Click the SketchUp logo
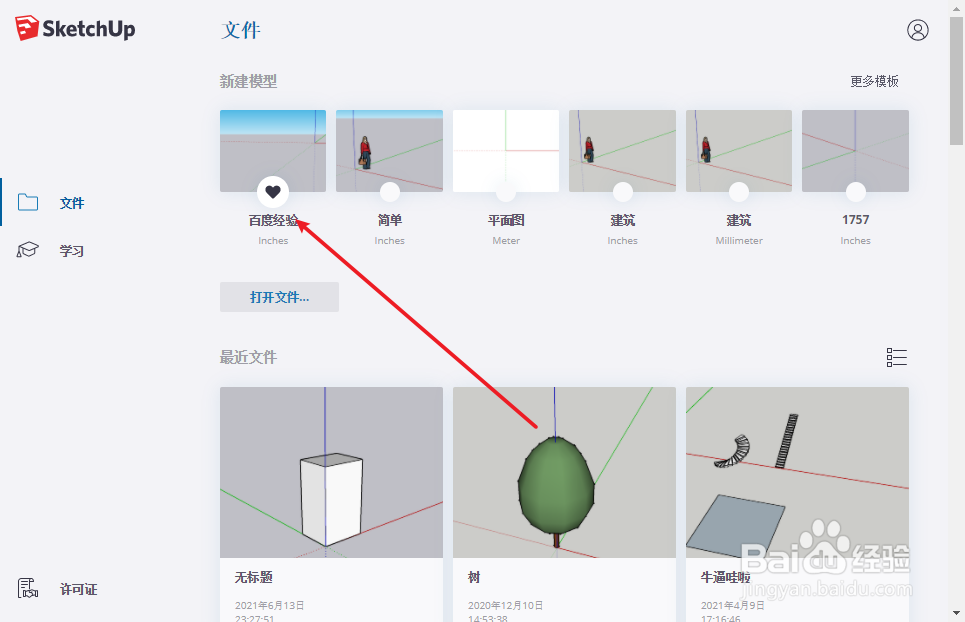This screenshot has height=622, width=965. click(75, 28)
